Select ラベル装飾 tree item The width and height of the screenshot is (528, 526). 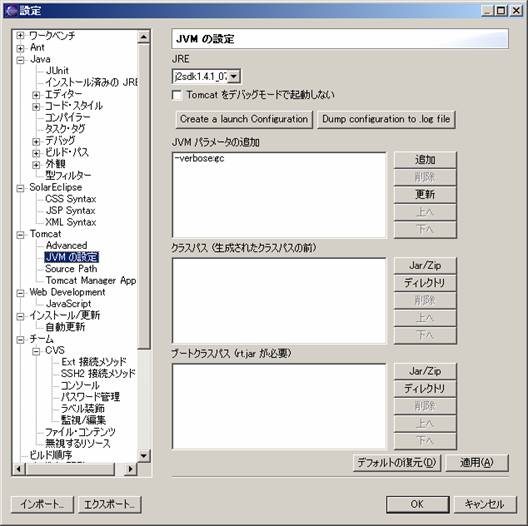pyautogui.click(x=82, y=408)
